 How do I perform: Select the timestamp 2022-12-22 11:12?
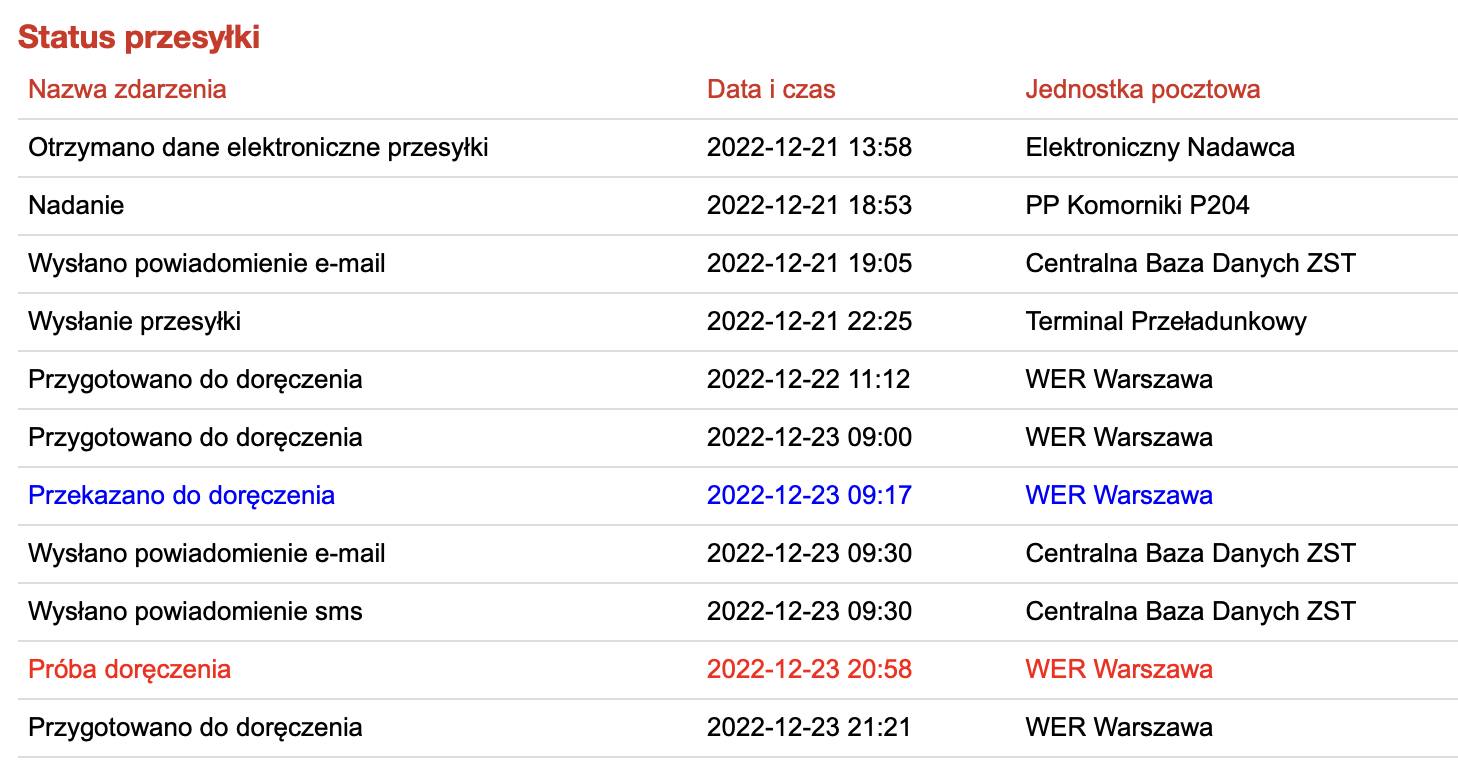(809, 380)
